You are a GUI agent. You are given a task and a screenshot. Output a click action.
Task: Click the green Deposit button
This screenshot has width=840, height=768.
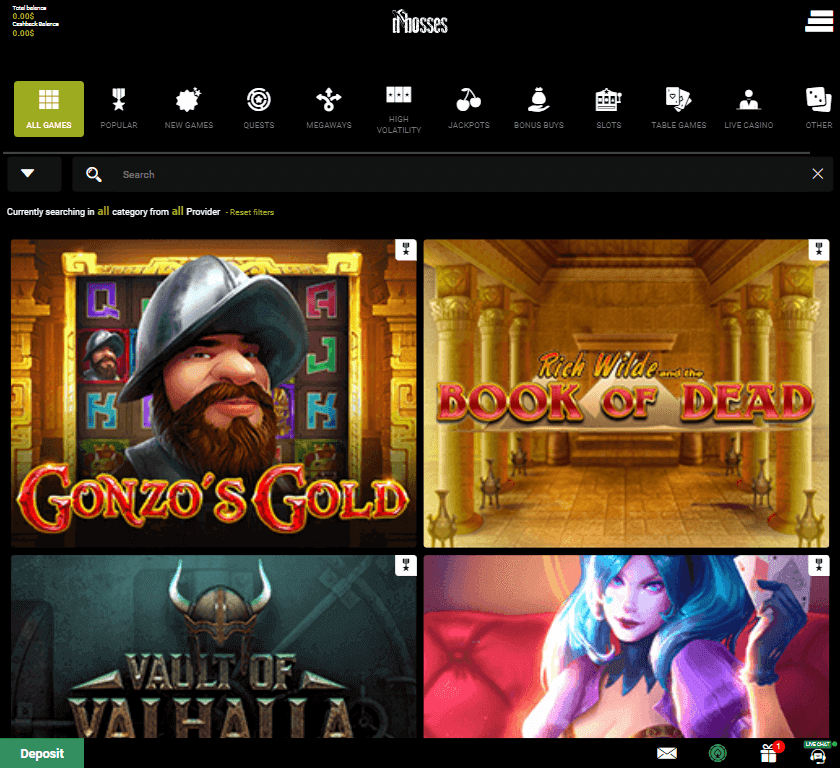[x=42, y=753]
